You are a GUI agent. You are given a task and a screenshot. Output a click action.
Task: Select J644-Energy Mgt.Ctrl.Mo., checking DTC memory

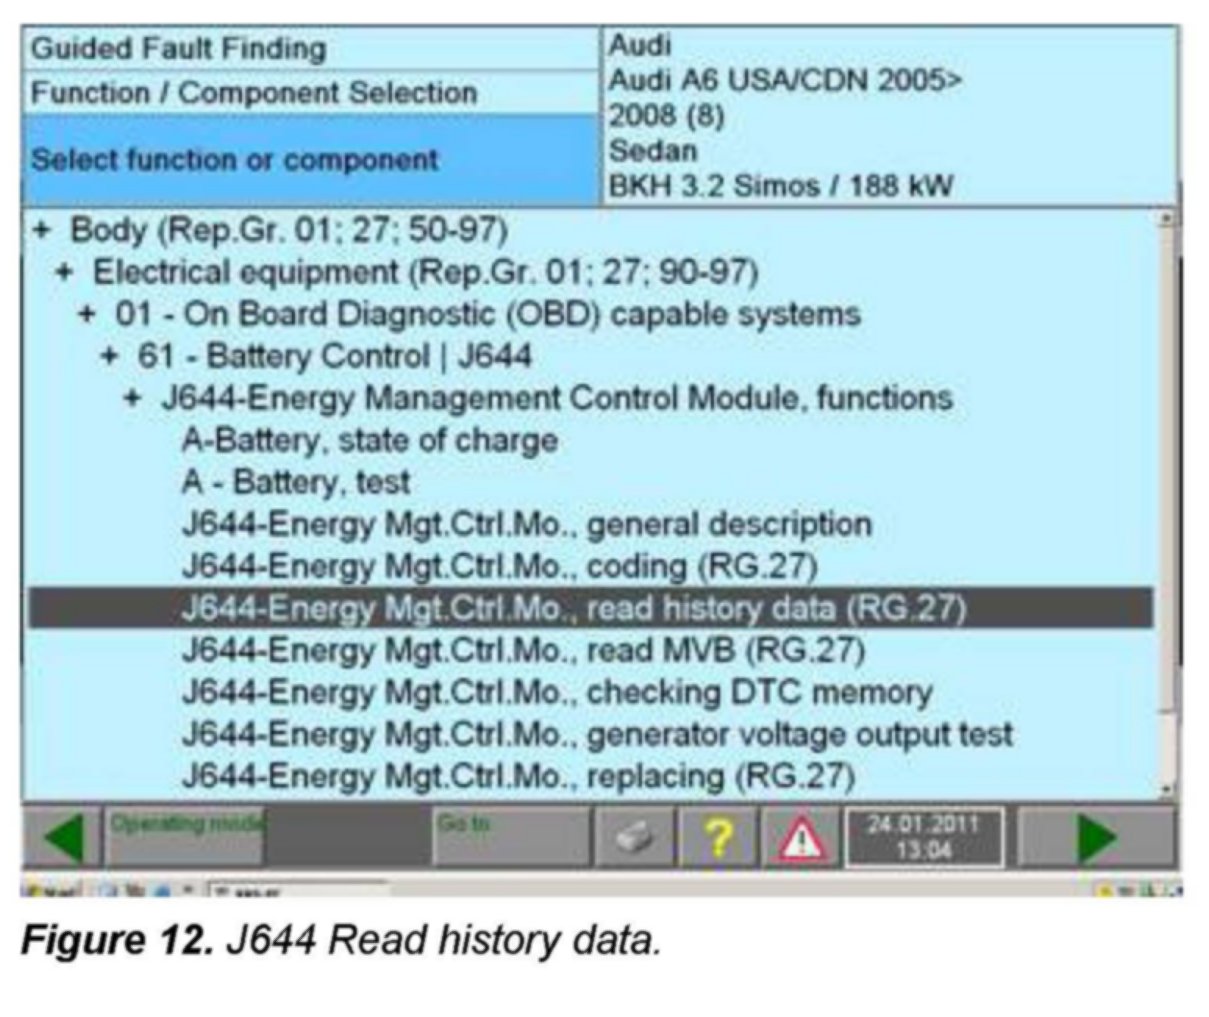[x=557, y=692]
